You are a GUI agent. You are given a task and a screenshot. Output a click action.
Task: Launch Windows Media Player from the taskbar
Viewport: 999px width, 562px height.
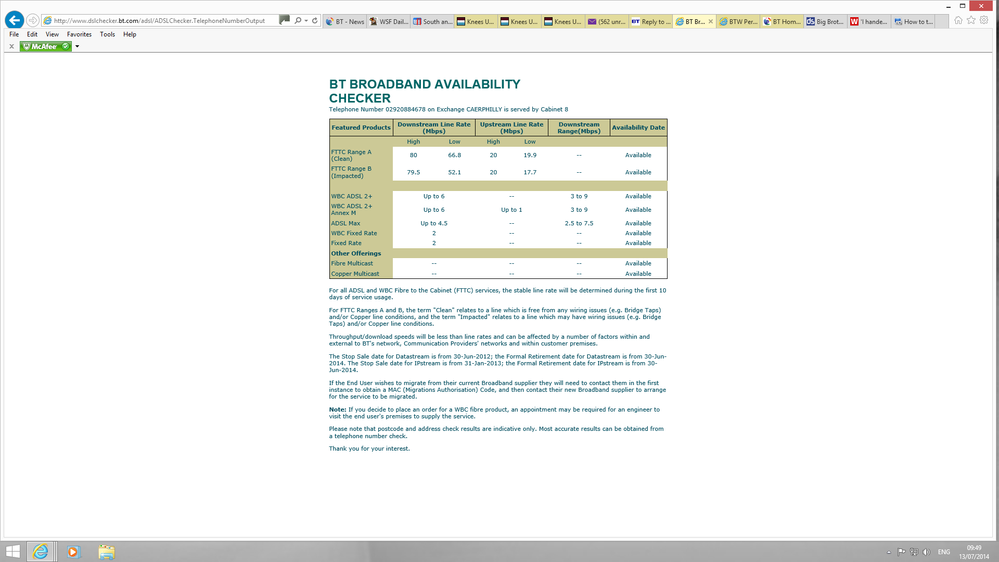pos(73,552)
